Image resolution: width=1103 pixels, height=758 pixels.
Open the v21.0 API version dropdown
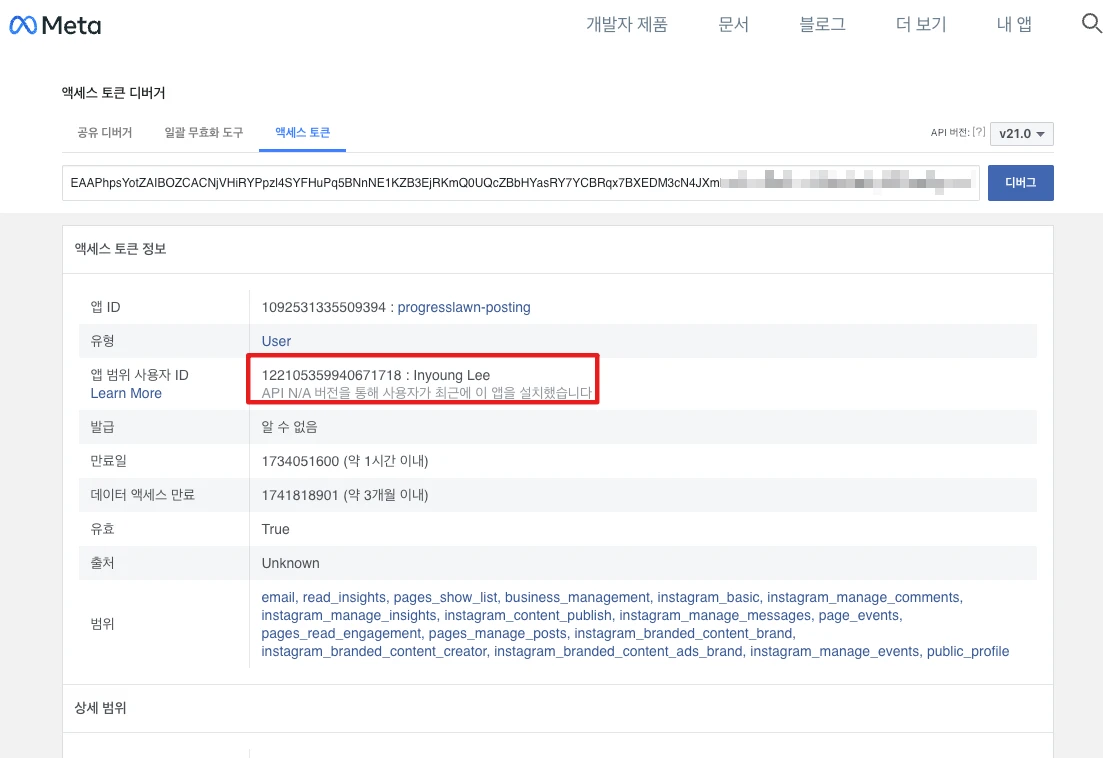click(1021, 134)
